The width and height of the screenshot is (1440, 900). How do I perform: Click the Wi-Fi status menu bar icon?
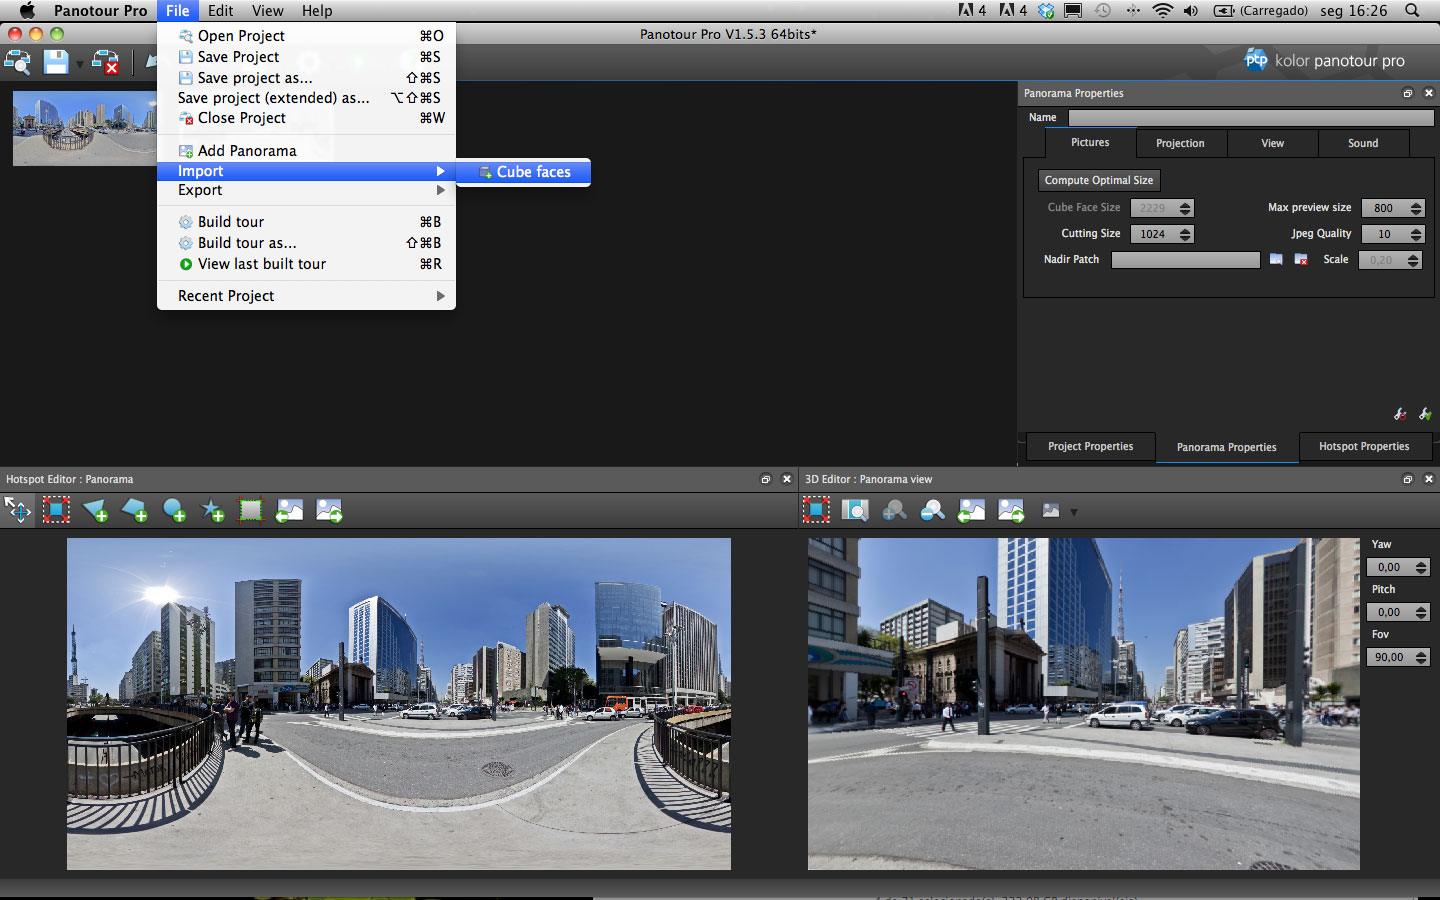[x=1162, y=11]
